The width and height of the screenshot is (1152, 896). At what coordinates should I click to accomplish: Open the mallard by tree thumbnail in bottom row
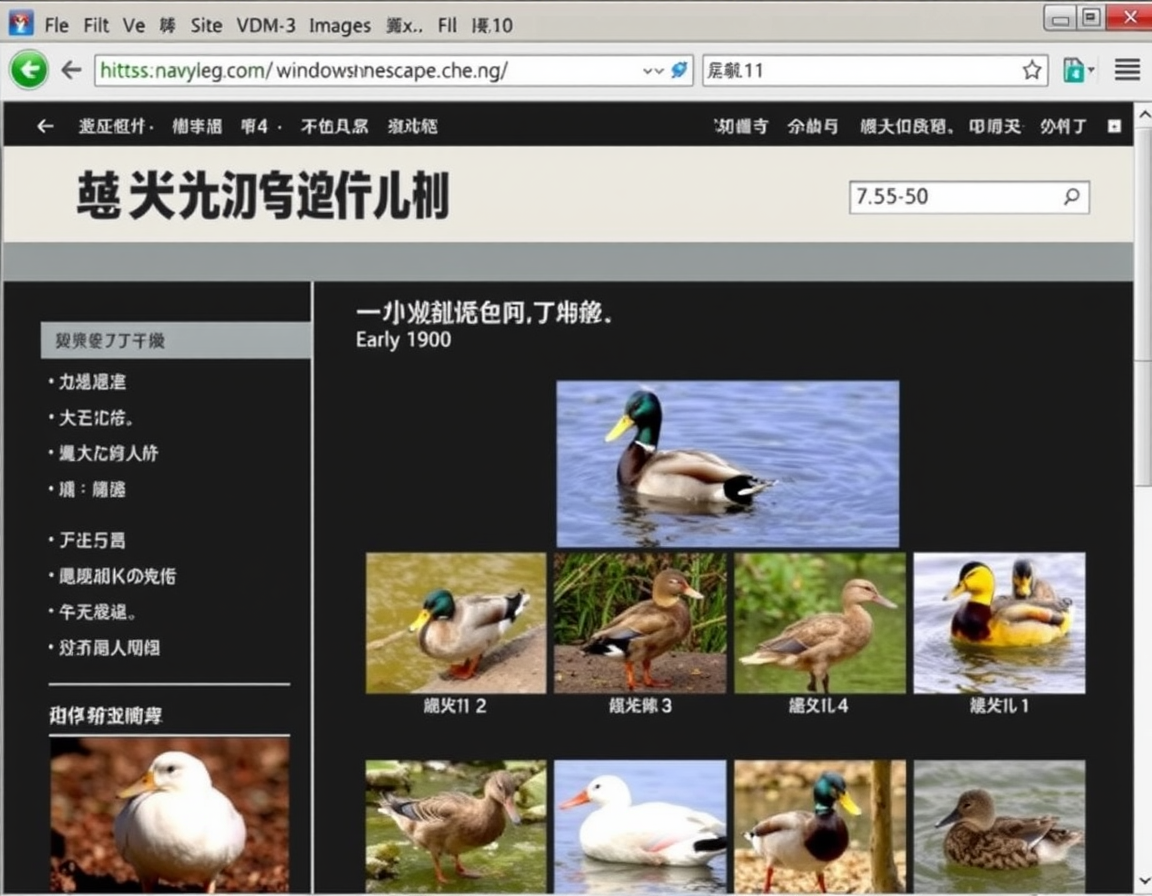coord(820,826)
